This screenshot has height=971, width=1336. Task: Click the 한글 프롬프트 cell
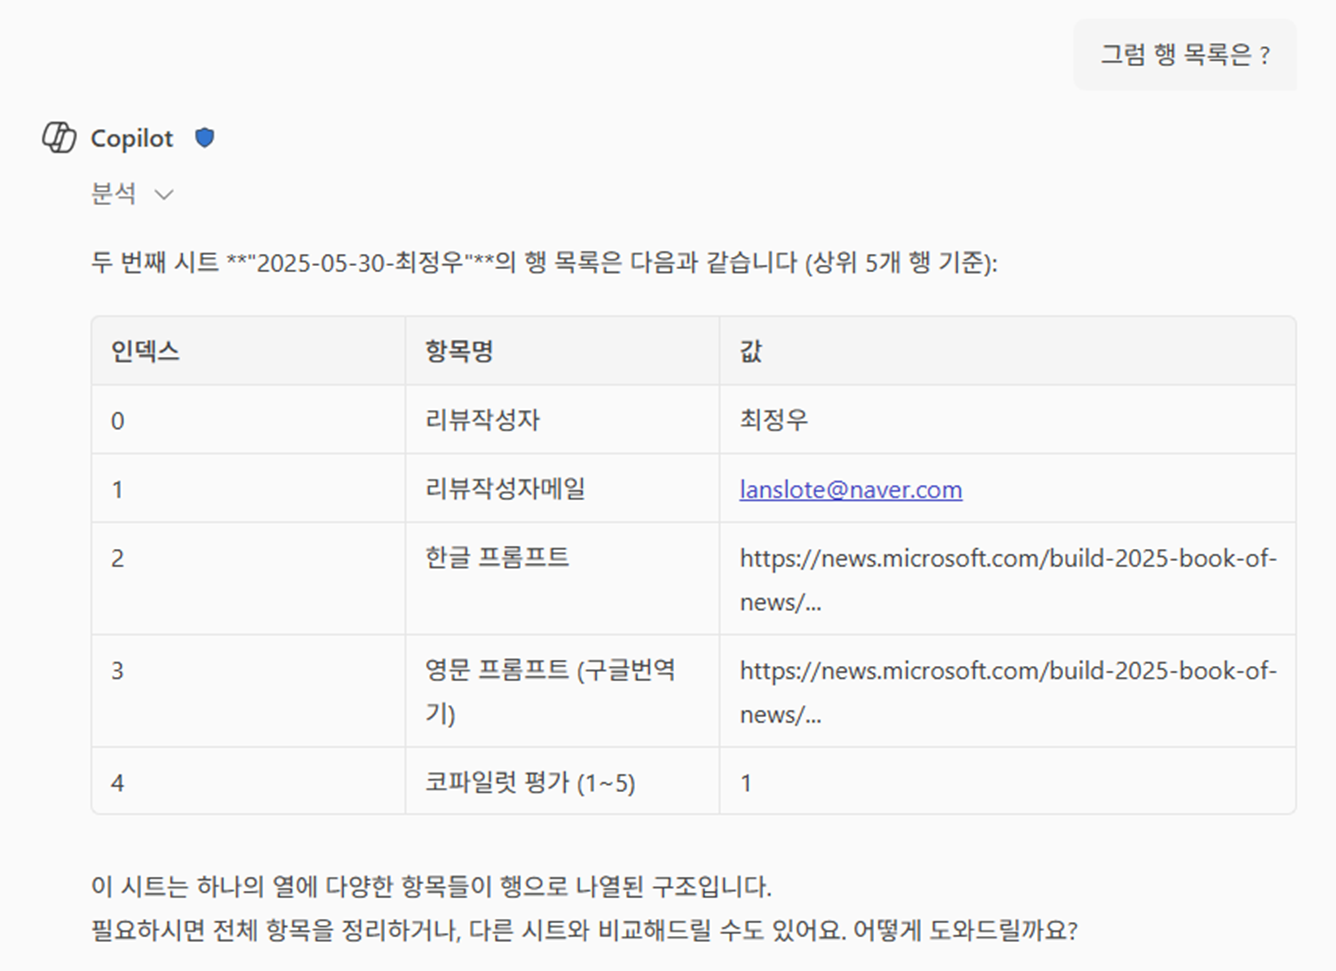[562, 579]
